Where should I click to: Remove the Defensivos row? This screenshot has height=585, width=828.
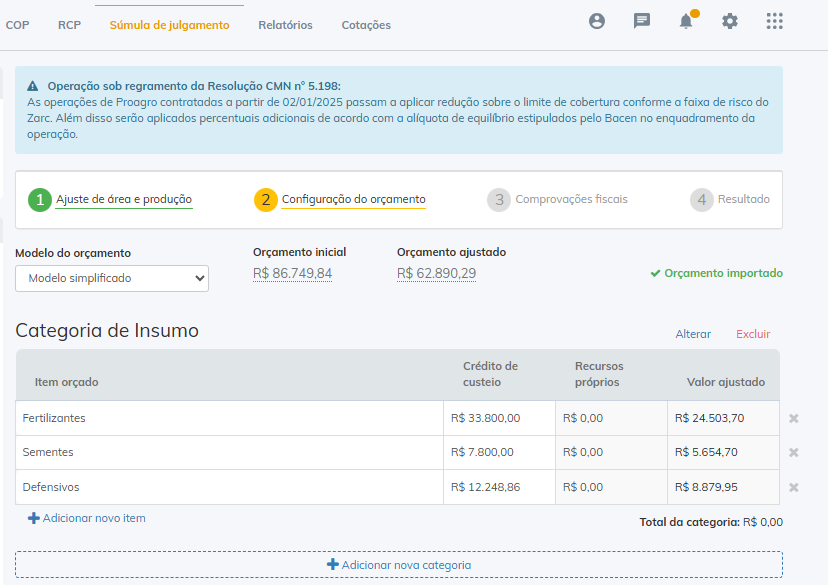(794, 487)
